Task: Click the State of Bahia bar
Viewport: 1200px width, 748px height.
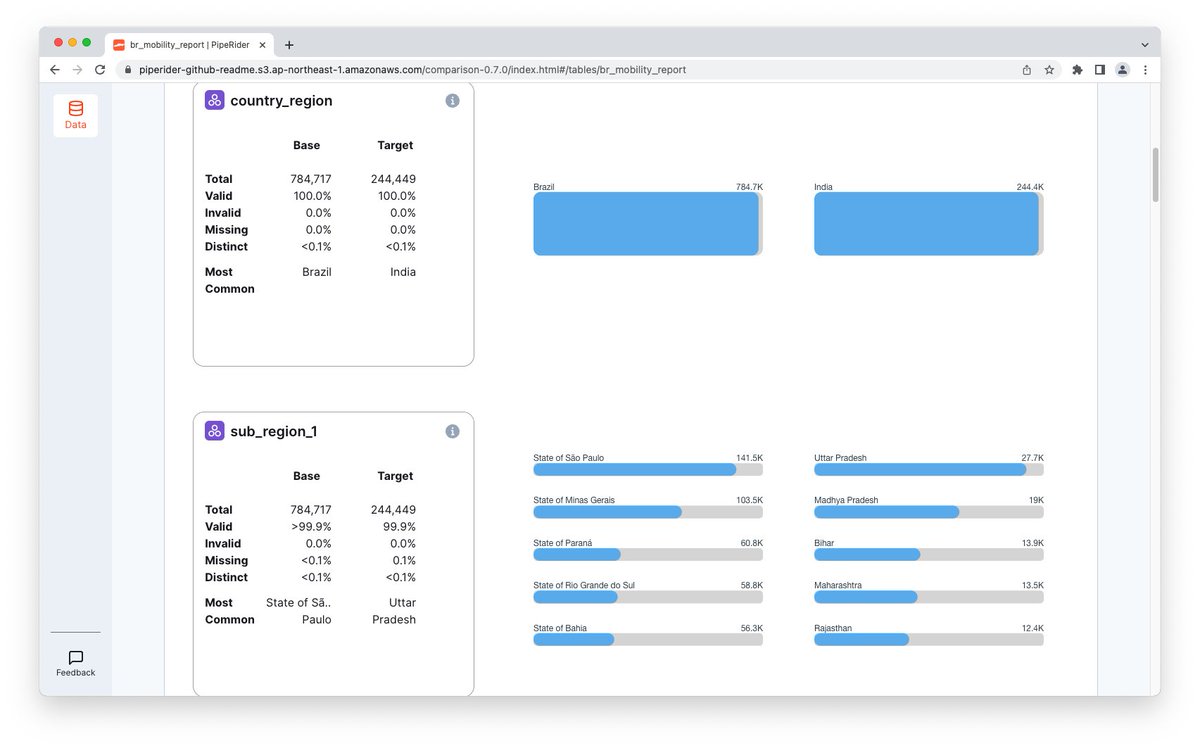Action: click(648, 639)
